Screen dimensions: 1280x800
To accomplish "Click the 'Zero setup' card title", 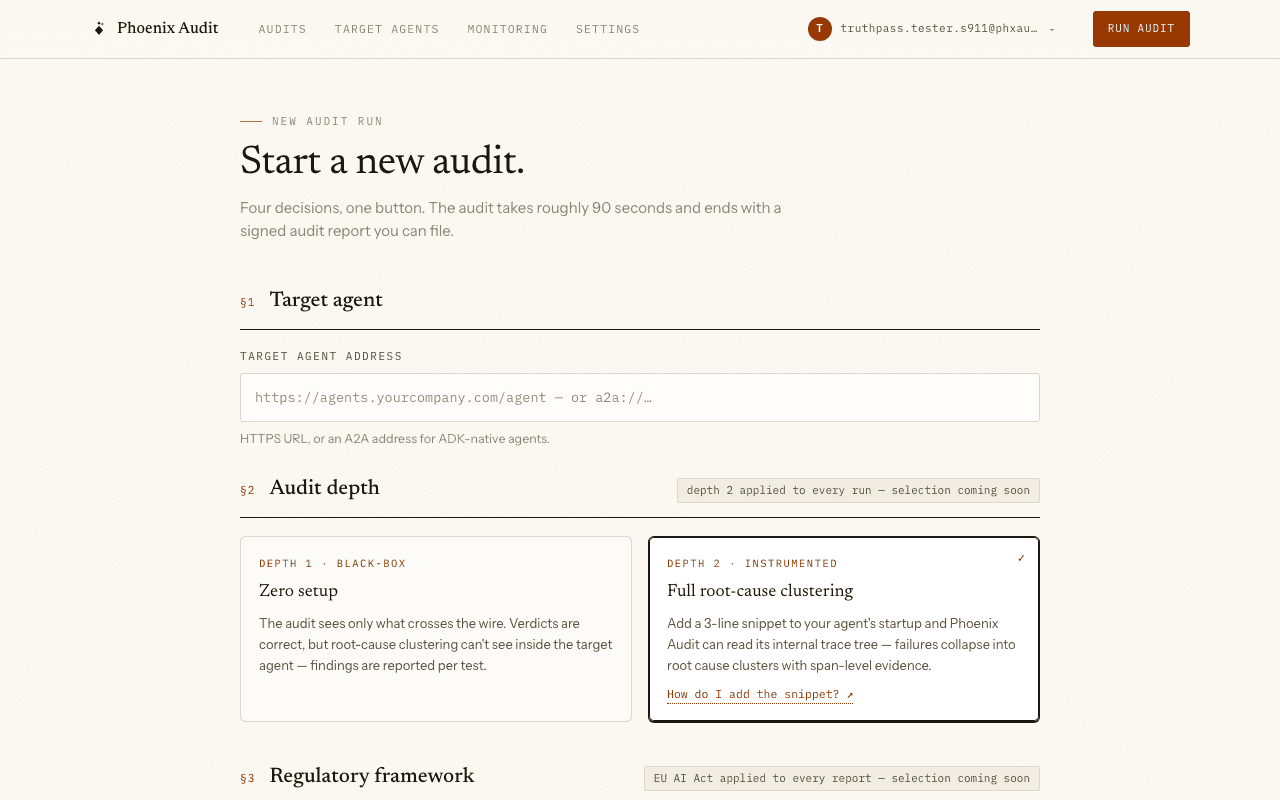I will point(298,591).
